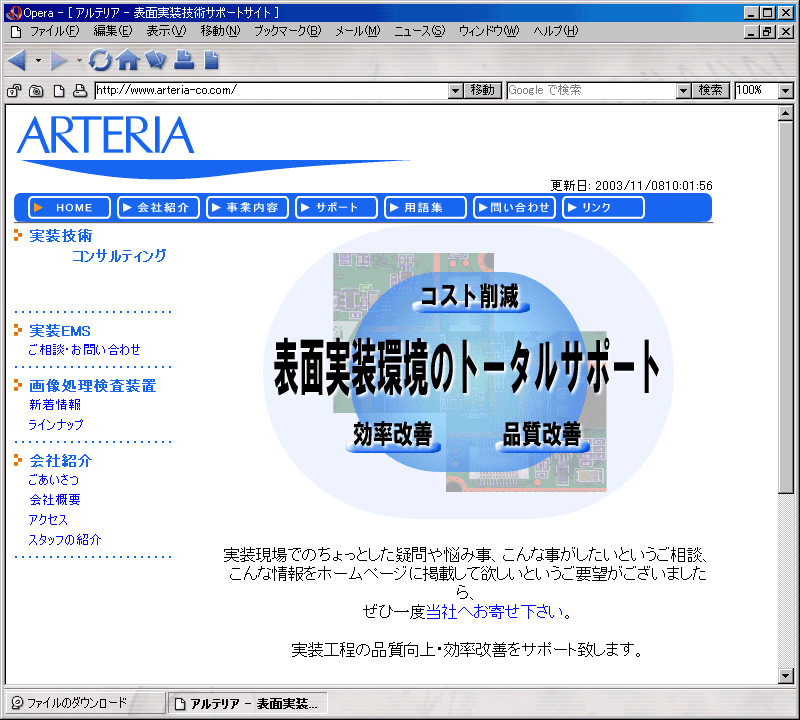Screen dimensions: 800x720
Task: Click the Google search field
Action: [591, 91]
